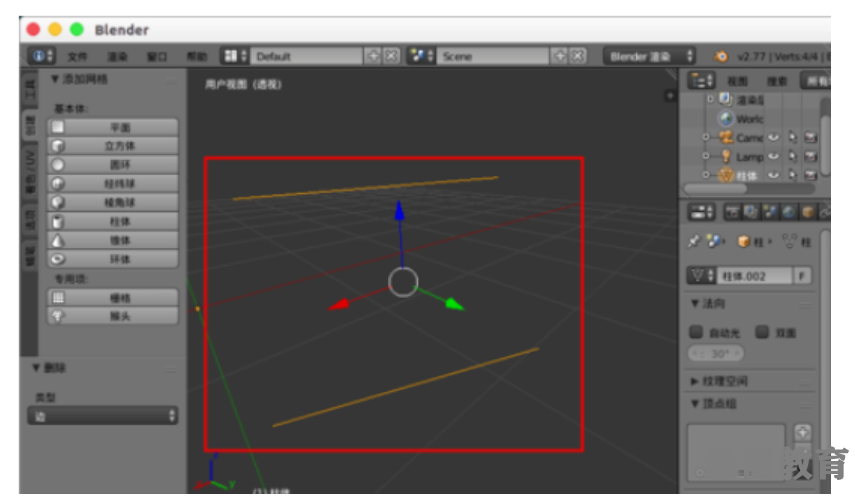Click the torus (环体) primitive icon
This screenshot has width=855, height=503.
pos(58,259)
